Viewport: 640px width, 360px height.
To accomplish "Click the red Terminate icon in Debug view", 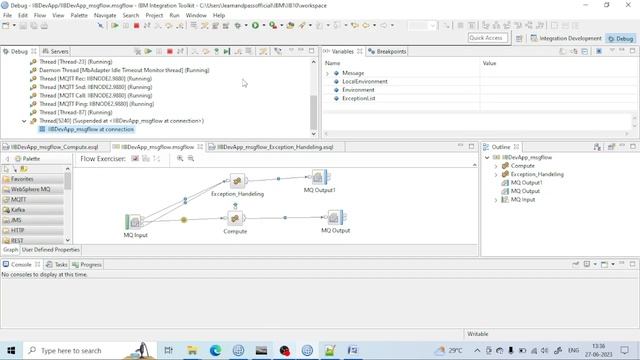I will pos(170,51).
